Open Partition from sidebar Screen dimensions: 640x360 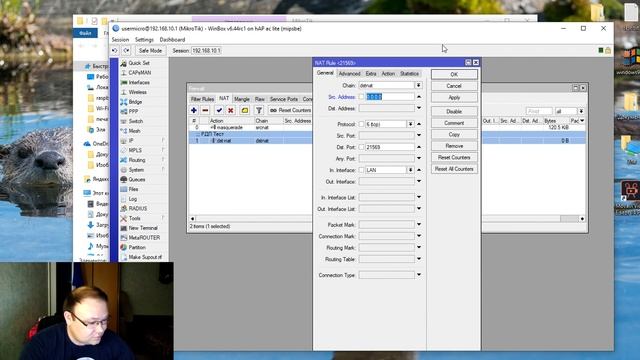[x=137, y=247]
